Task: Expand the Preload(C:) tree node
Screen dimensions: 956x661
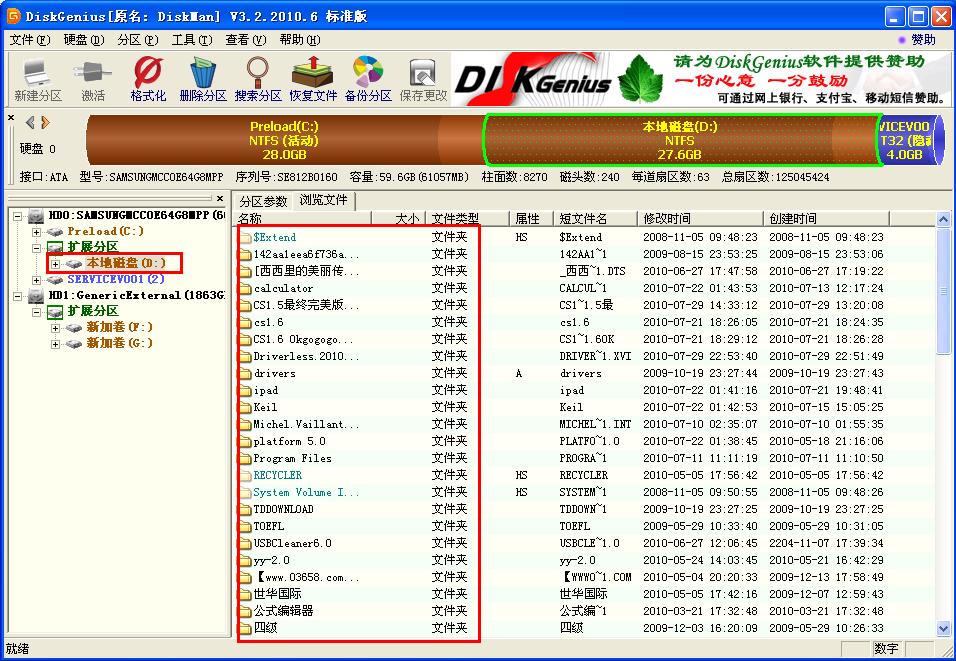Action: pos(37,232)
